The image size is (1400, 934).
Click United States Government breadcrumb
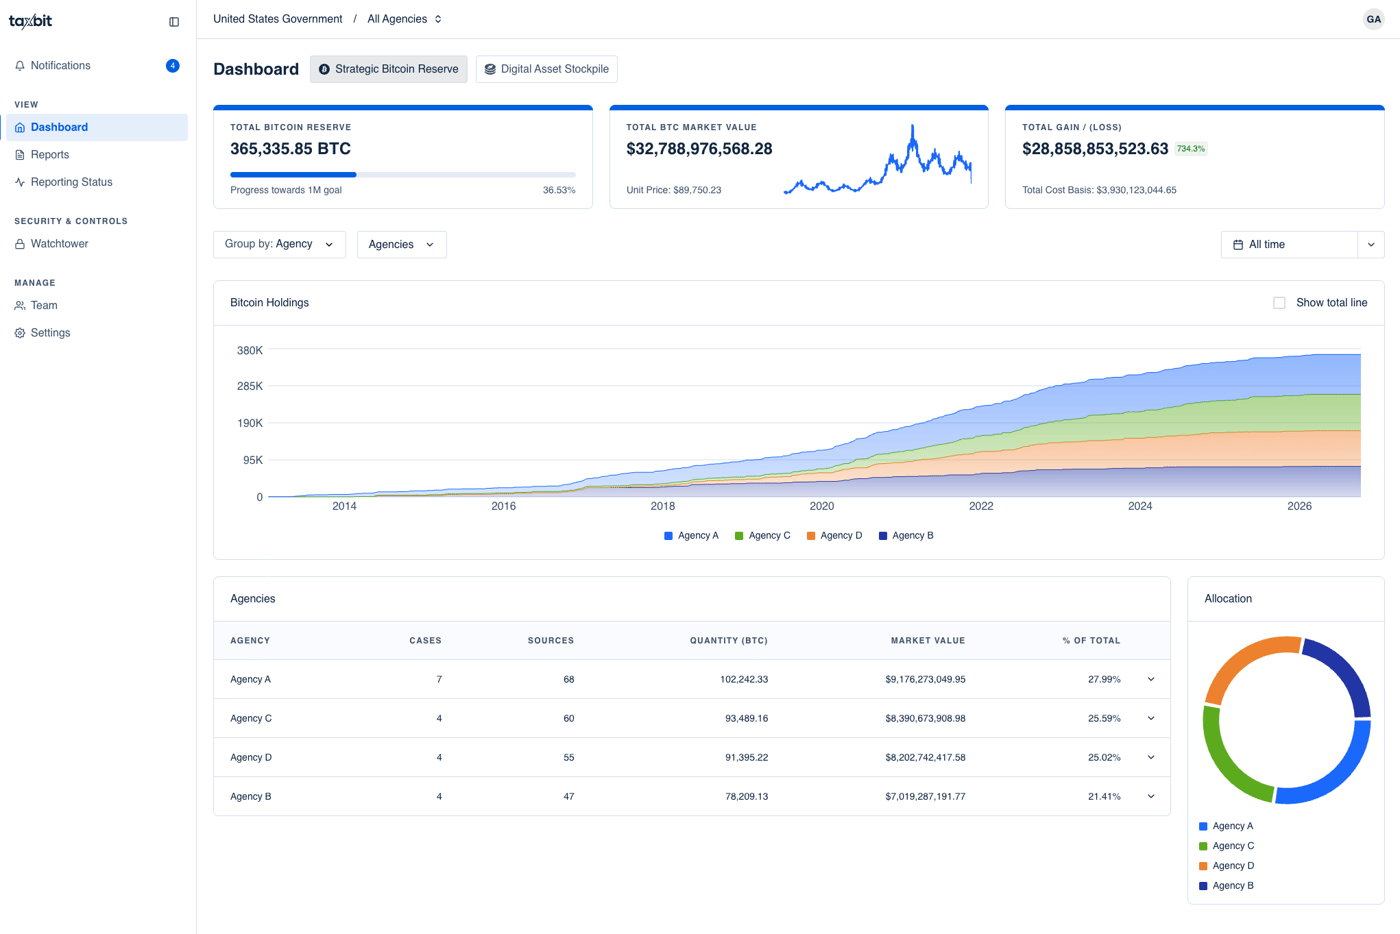(x=278, y=19)
